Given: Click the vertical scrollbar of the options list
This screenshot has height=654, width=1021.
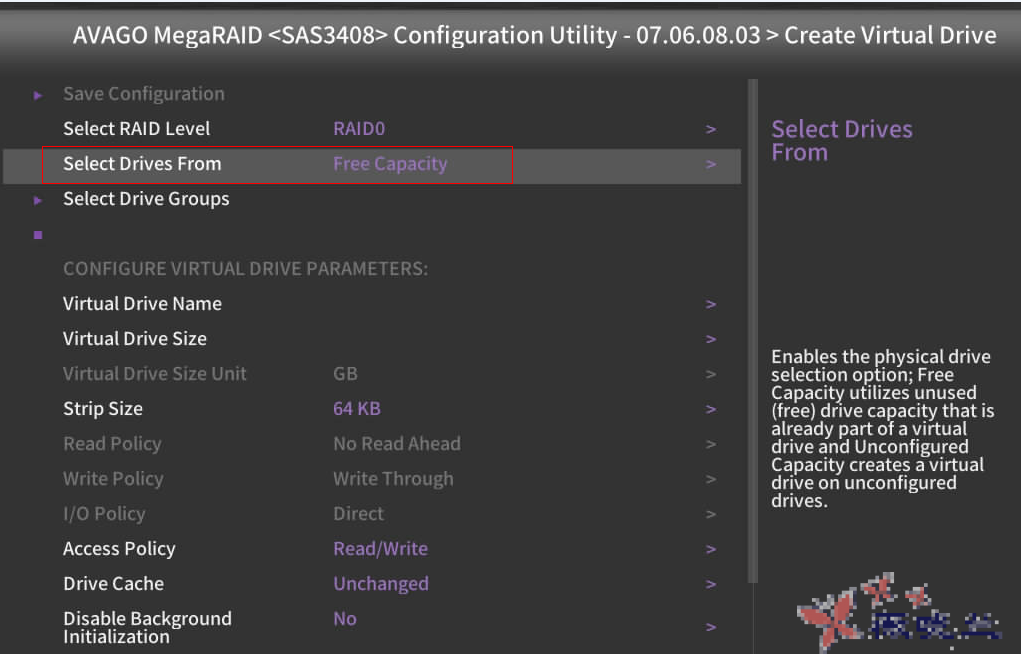Looking at the screenshot, I should pos(753,331).
